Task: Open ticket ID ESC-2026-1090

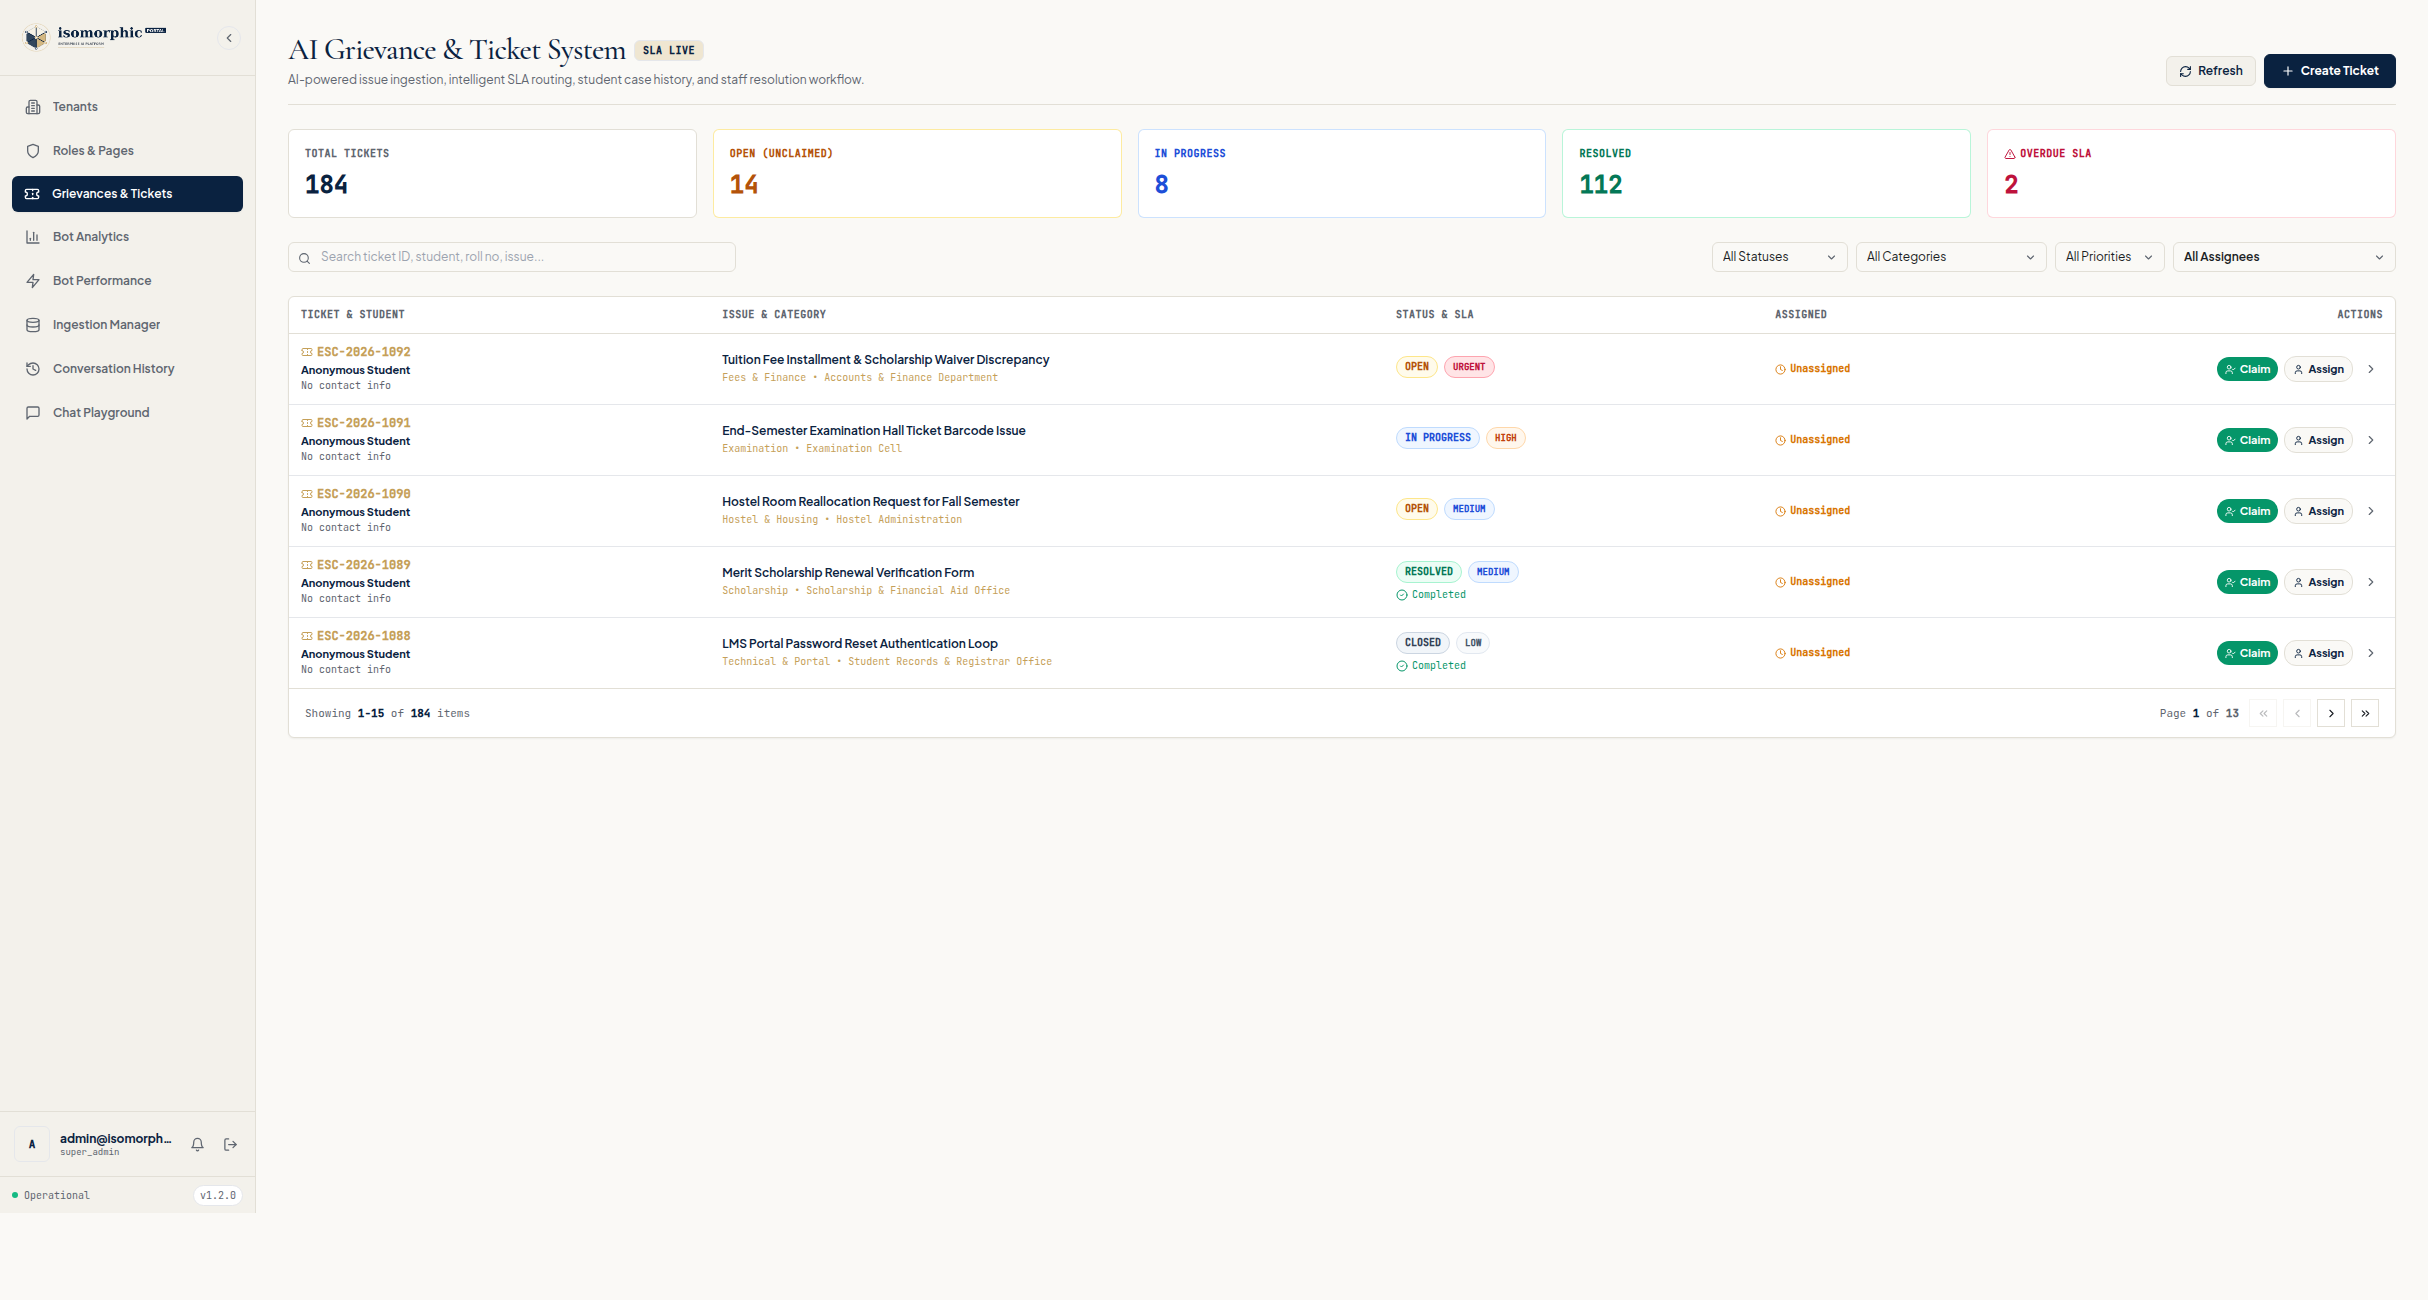Action: point(364,494)
